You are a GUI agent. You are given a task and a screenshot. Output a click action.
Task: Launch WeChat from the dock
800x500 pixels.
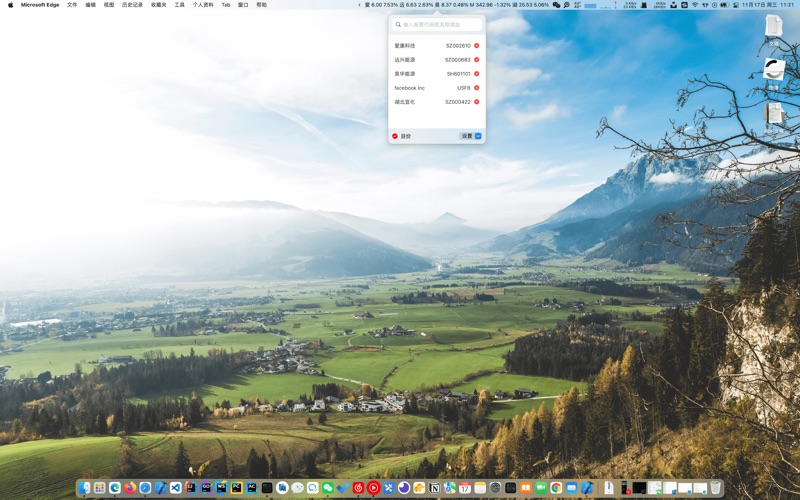point(328,488)
